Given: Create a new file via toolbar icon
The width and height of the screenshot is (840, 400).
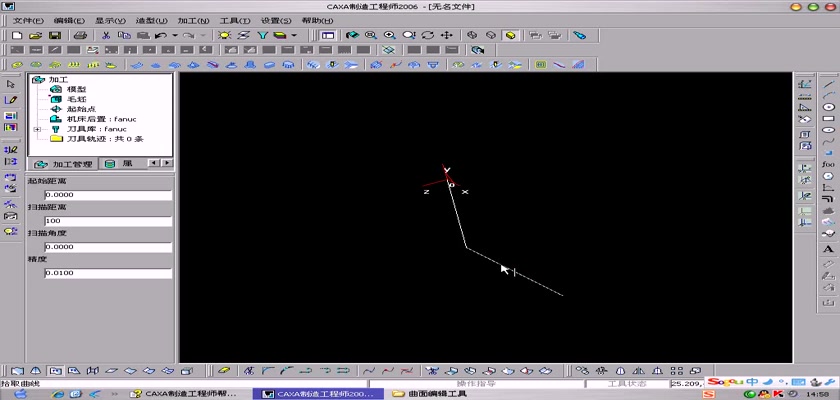Looking at the screenshot, I should tap(17, 35).
